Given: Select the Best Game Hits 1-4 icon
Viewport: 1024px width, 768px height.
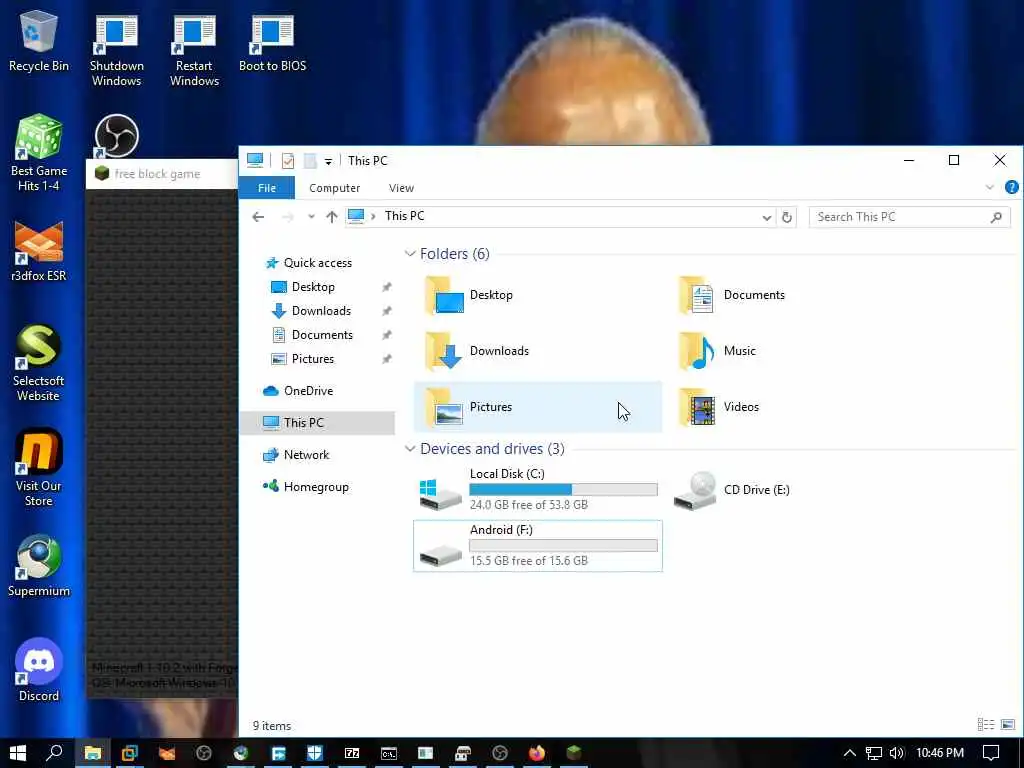Looking at the screenshot, I should pyautogui.click(x=39, y=153).
